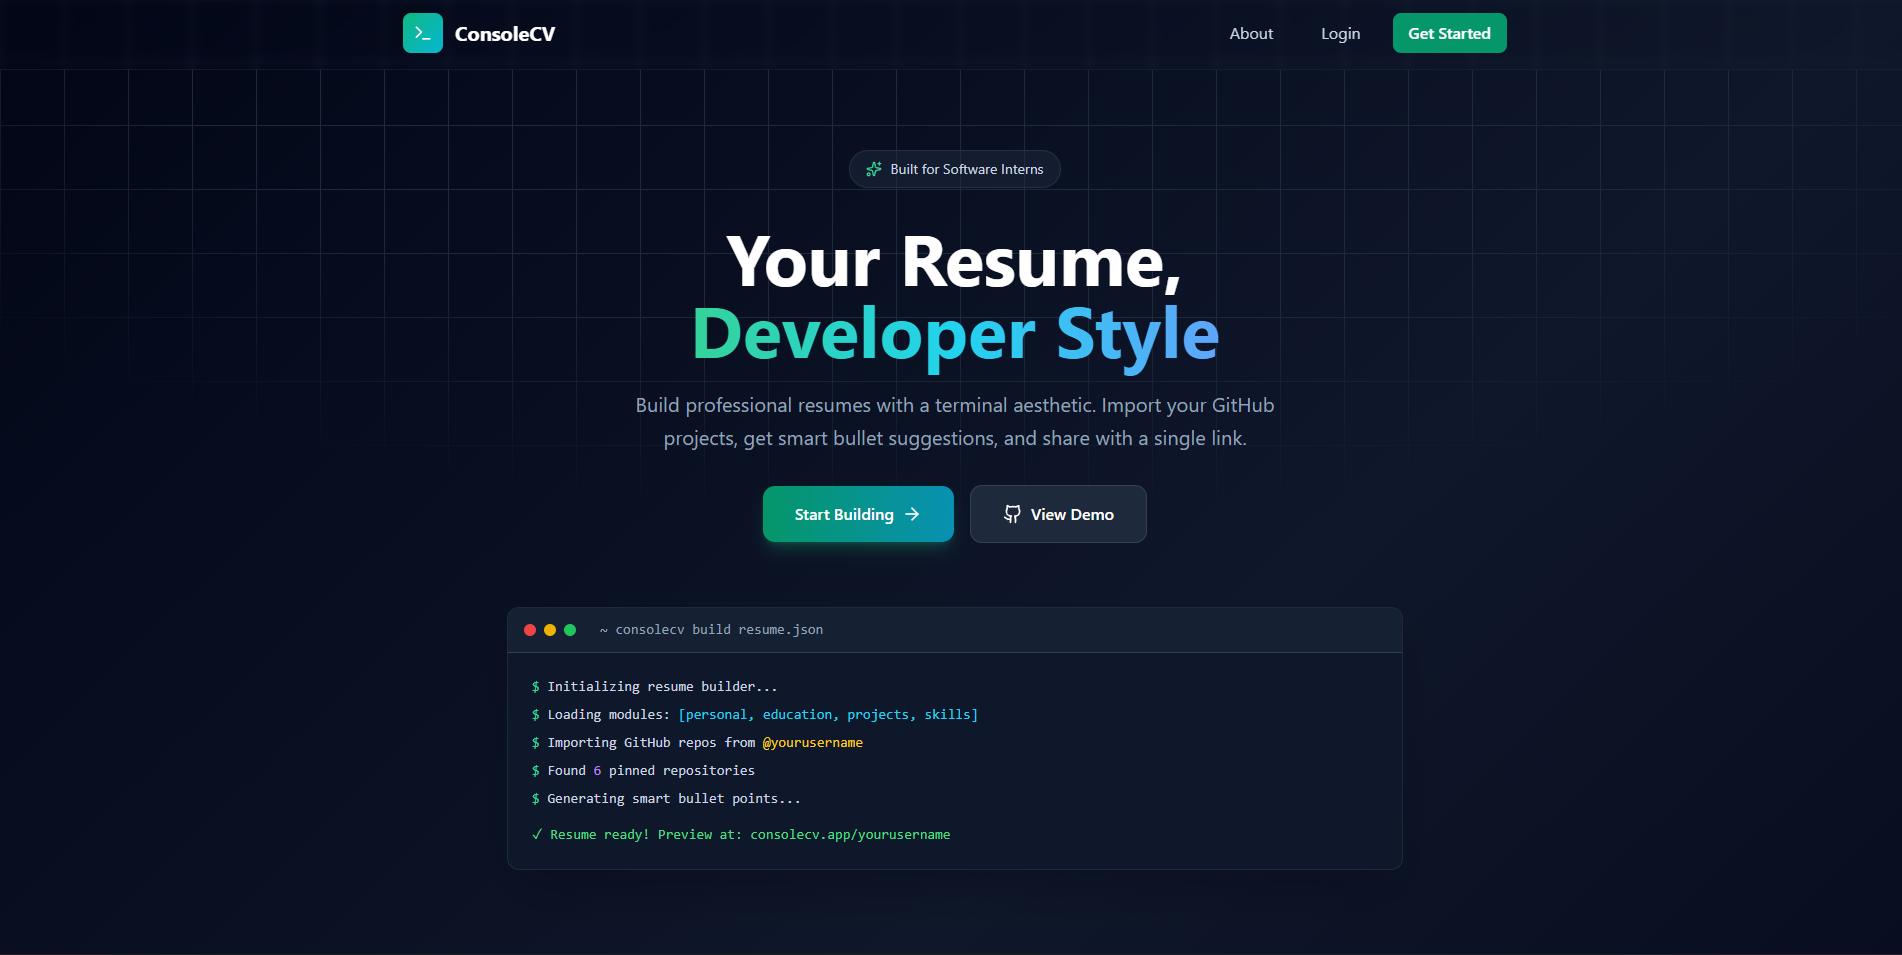
Task: Click the sparkle icon in the badge
Action: (874, 169)
